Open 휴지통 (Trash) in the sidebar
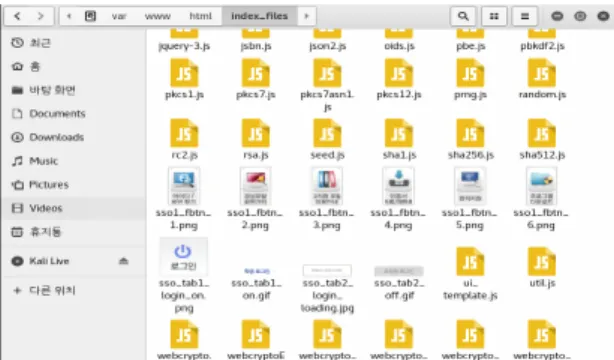This screenshot has width=614, height=360. [x=74, y=232]
